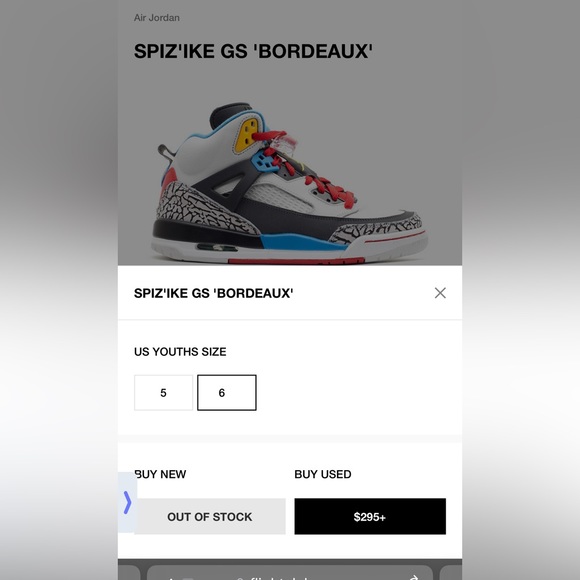Click the BUY USED heading
Viewport: 580px width, 580px height.
323,474
